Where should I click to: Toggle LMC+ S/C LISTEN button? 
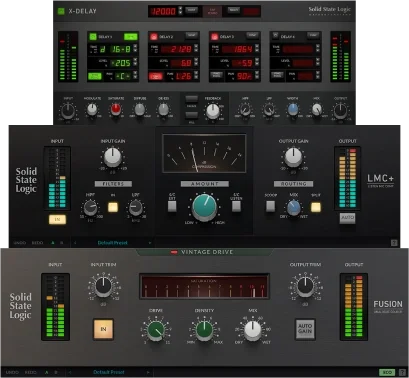(x=236, y=206)
